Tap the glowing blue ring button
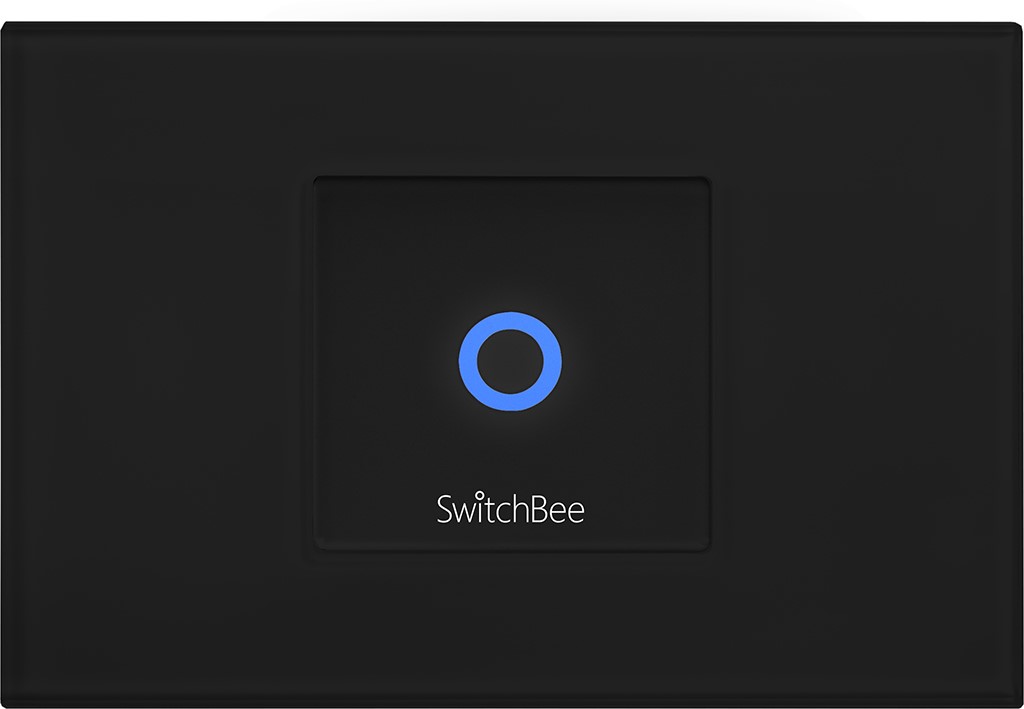Viewport: 1024px width, 709px height. [510, 362]
